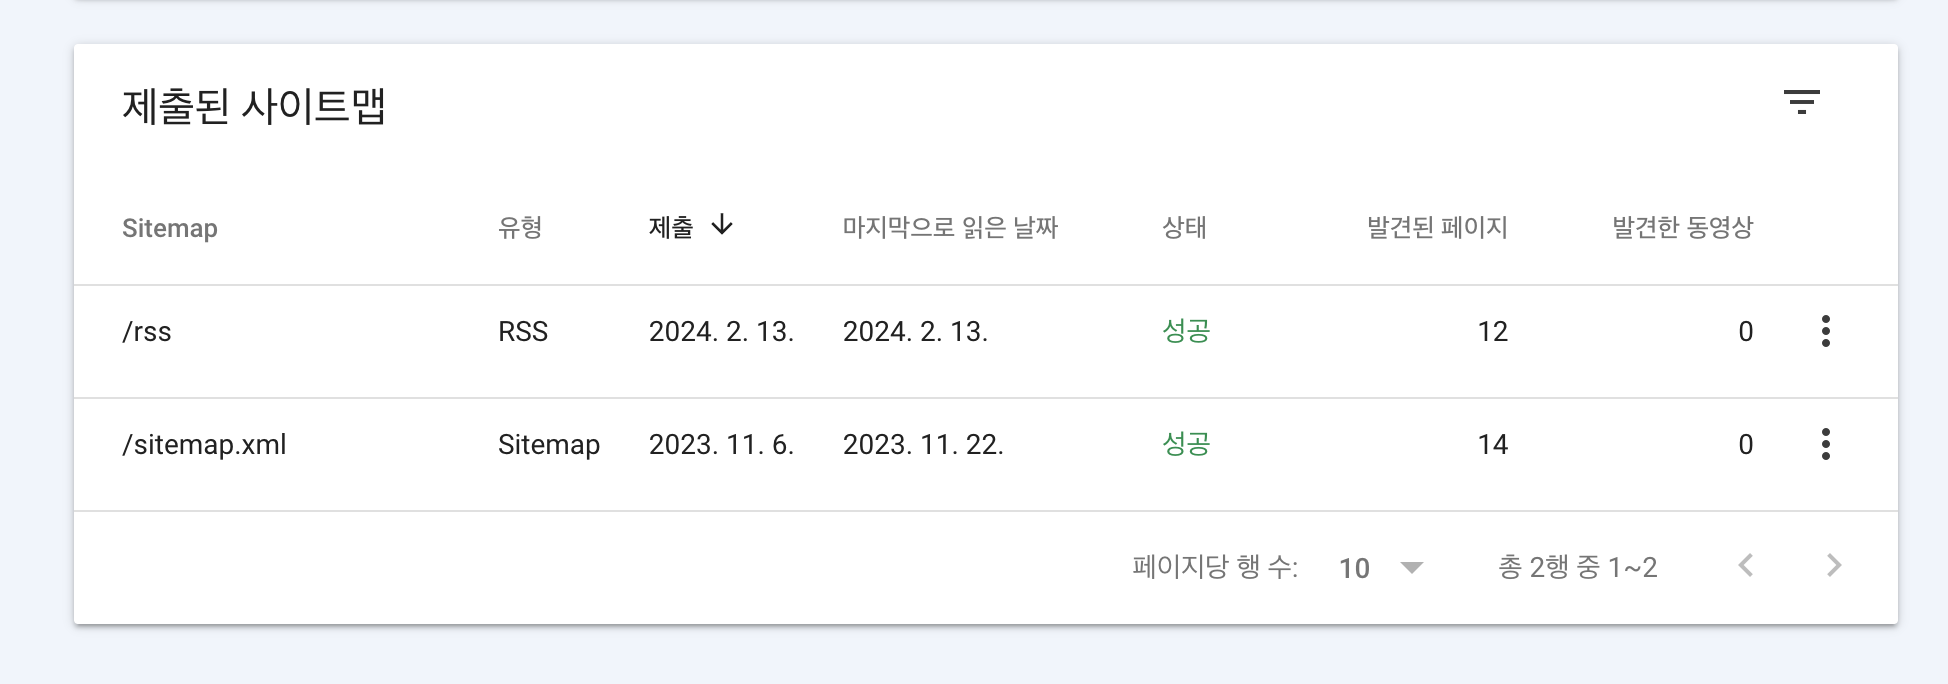The width and height of the screenshot is (1948, 684).
Task: Click the RSS type label in the first row
Action: (524, 331)
